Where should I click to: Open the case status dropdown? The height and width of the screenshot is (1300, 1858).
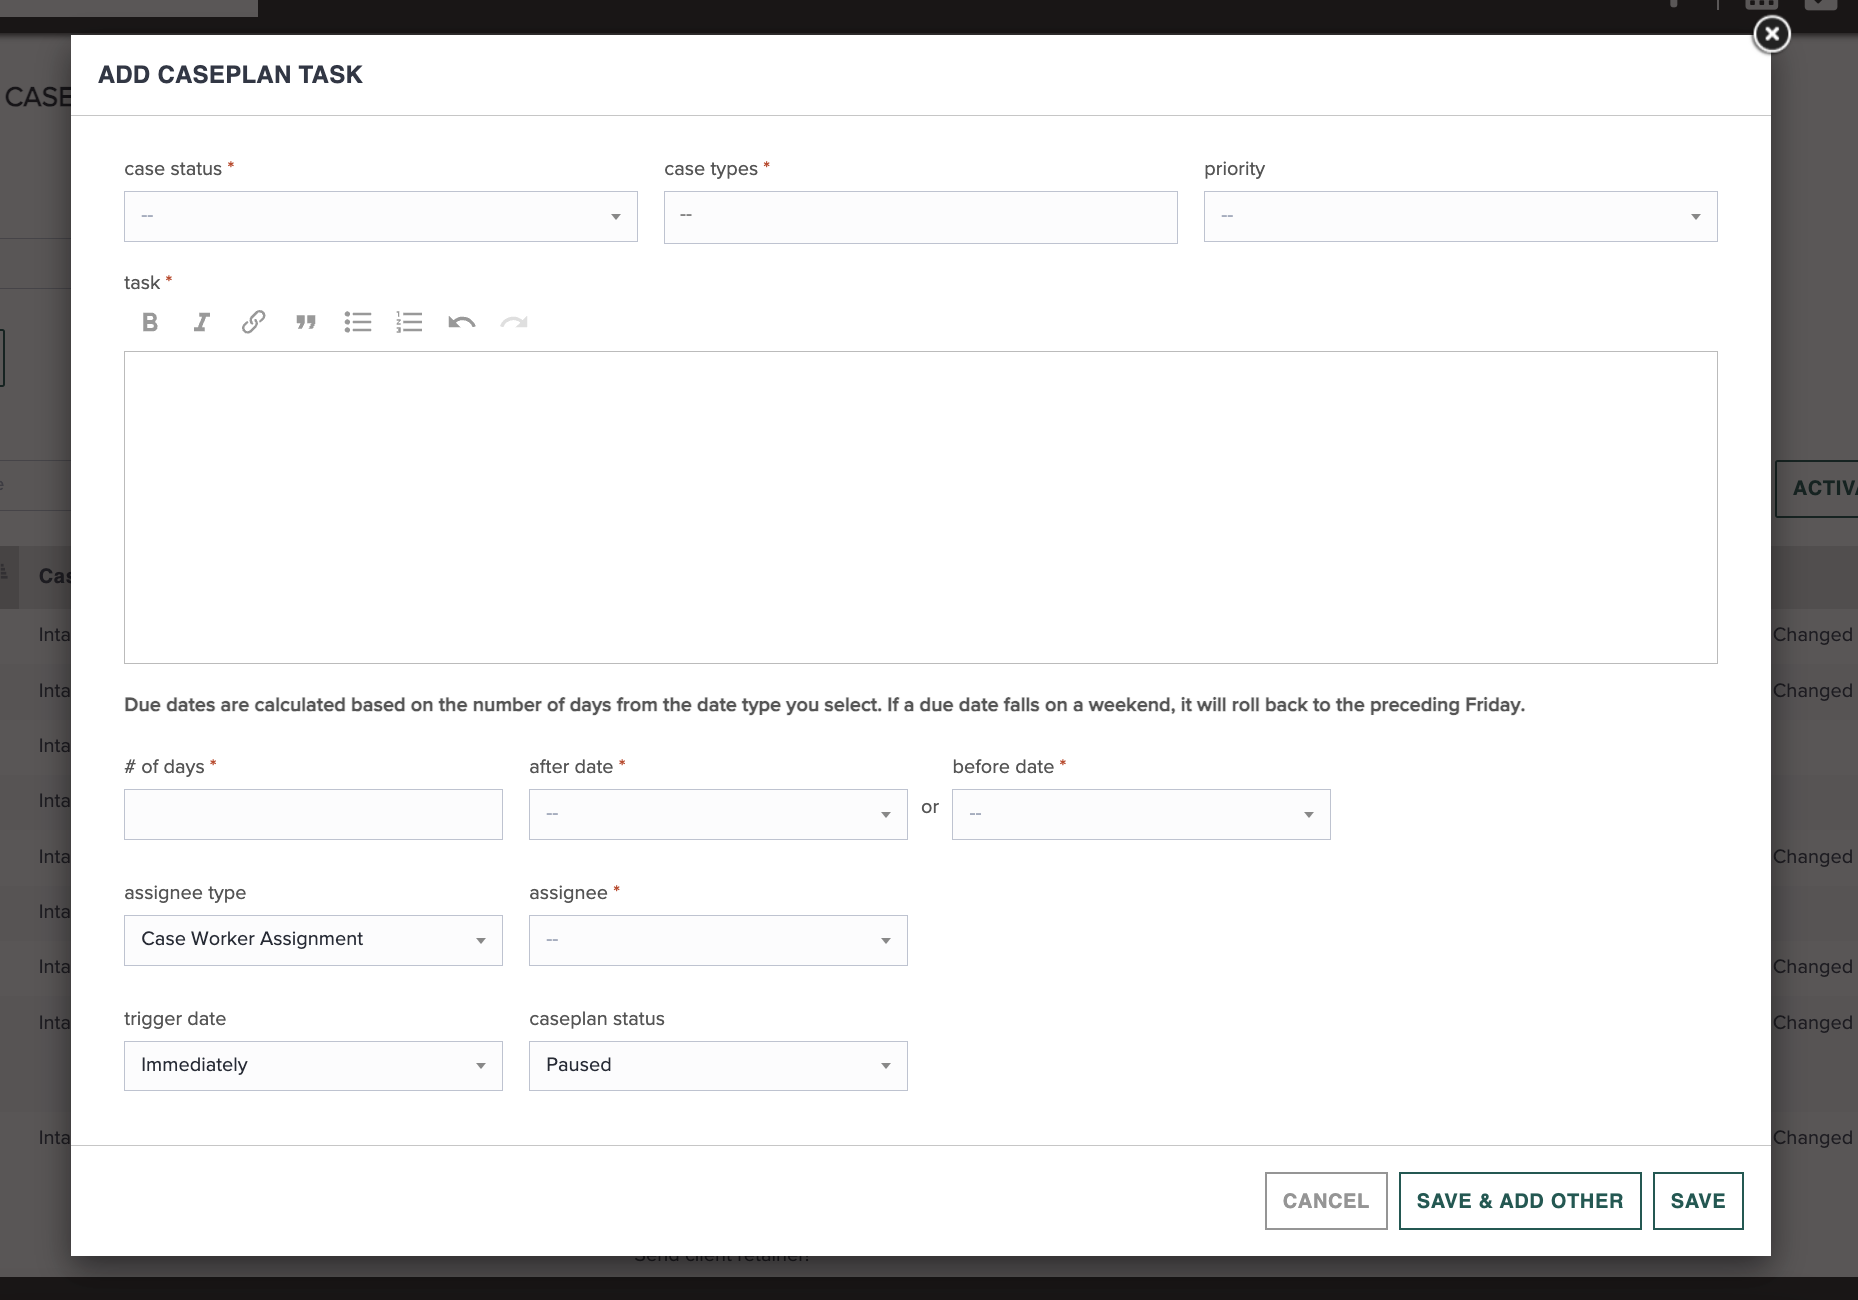coord(380,216)
